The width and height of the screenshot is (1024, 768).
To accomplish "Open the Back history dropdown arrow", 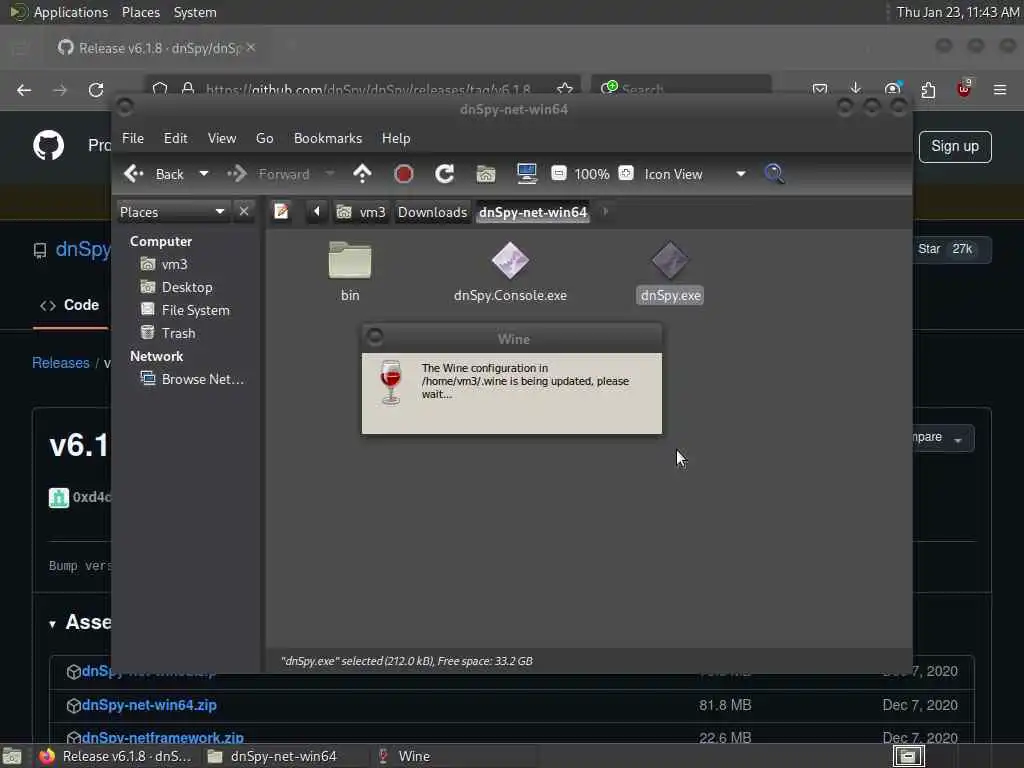I will (x=204, y=174).
